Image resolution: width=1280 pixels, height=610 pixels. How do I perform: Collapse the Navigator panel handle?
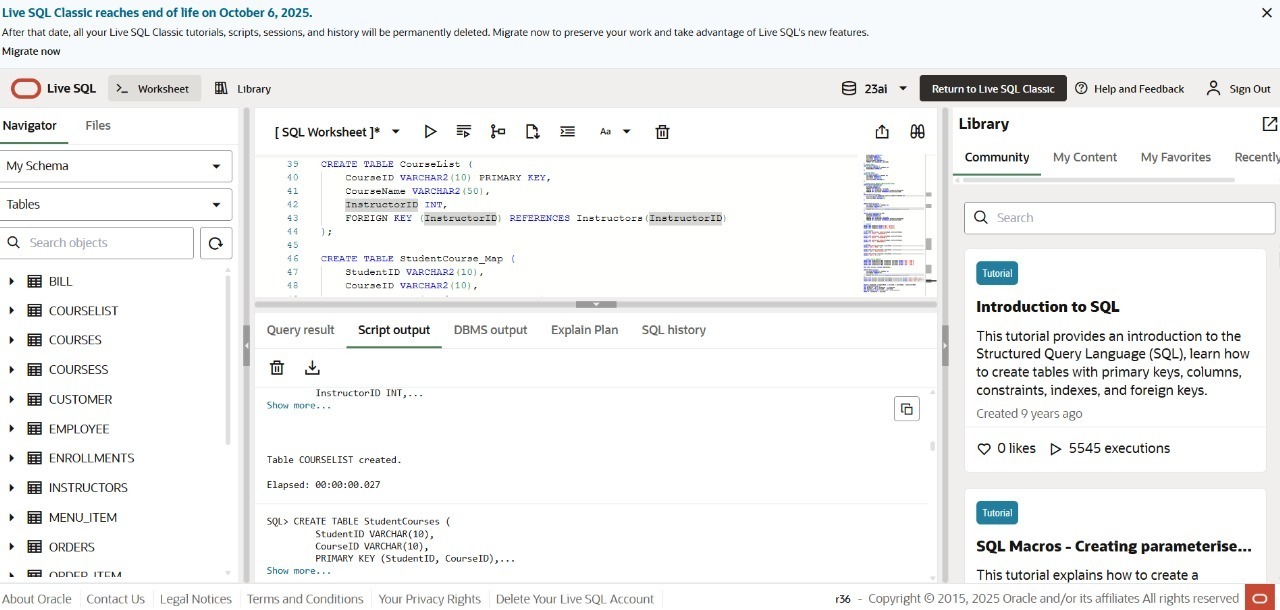246,345
